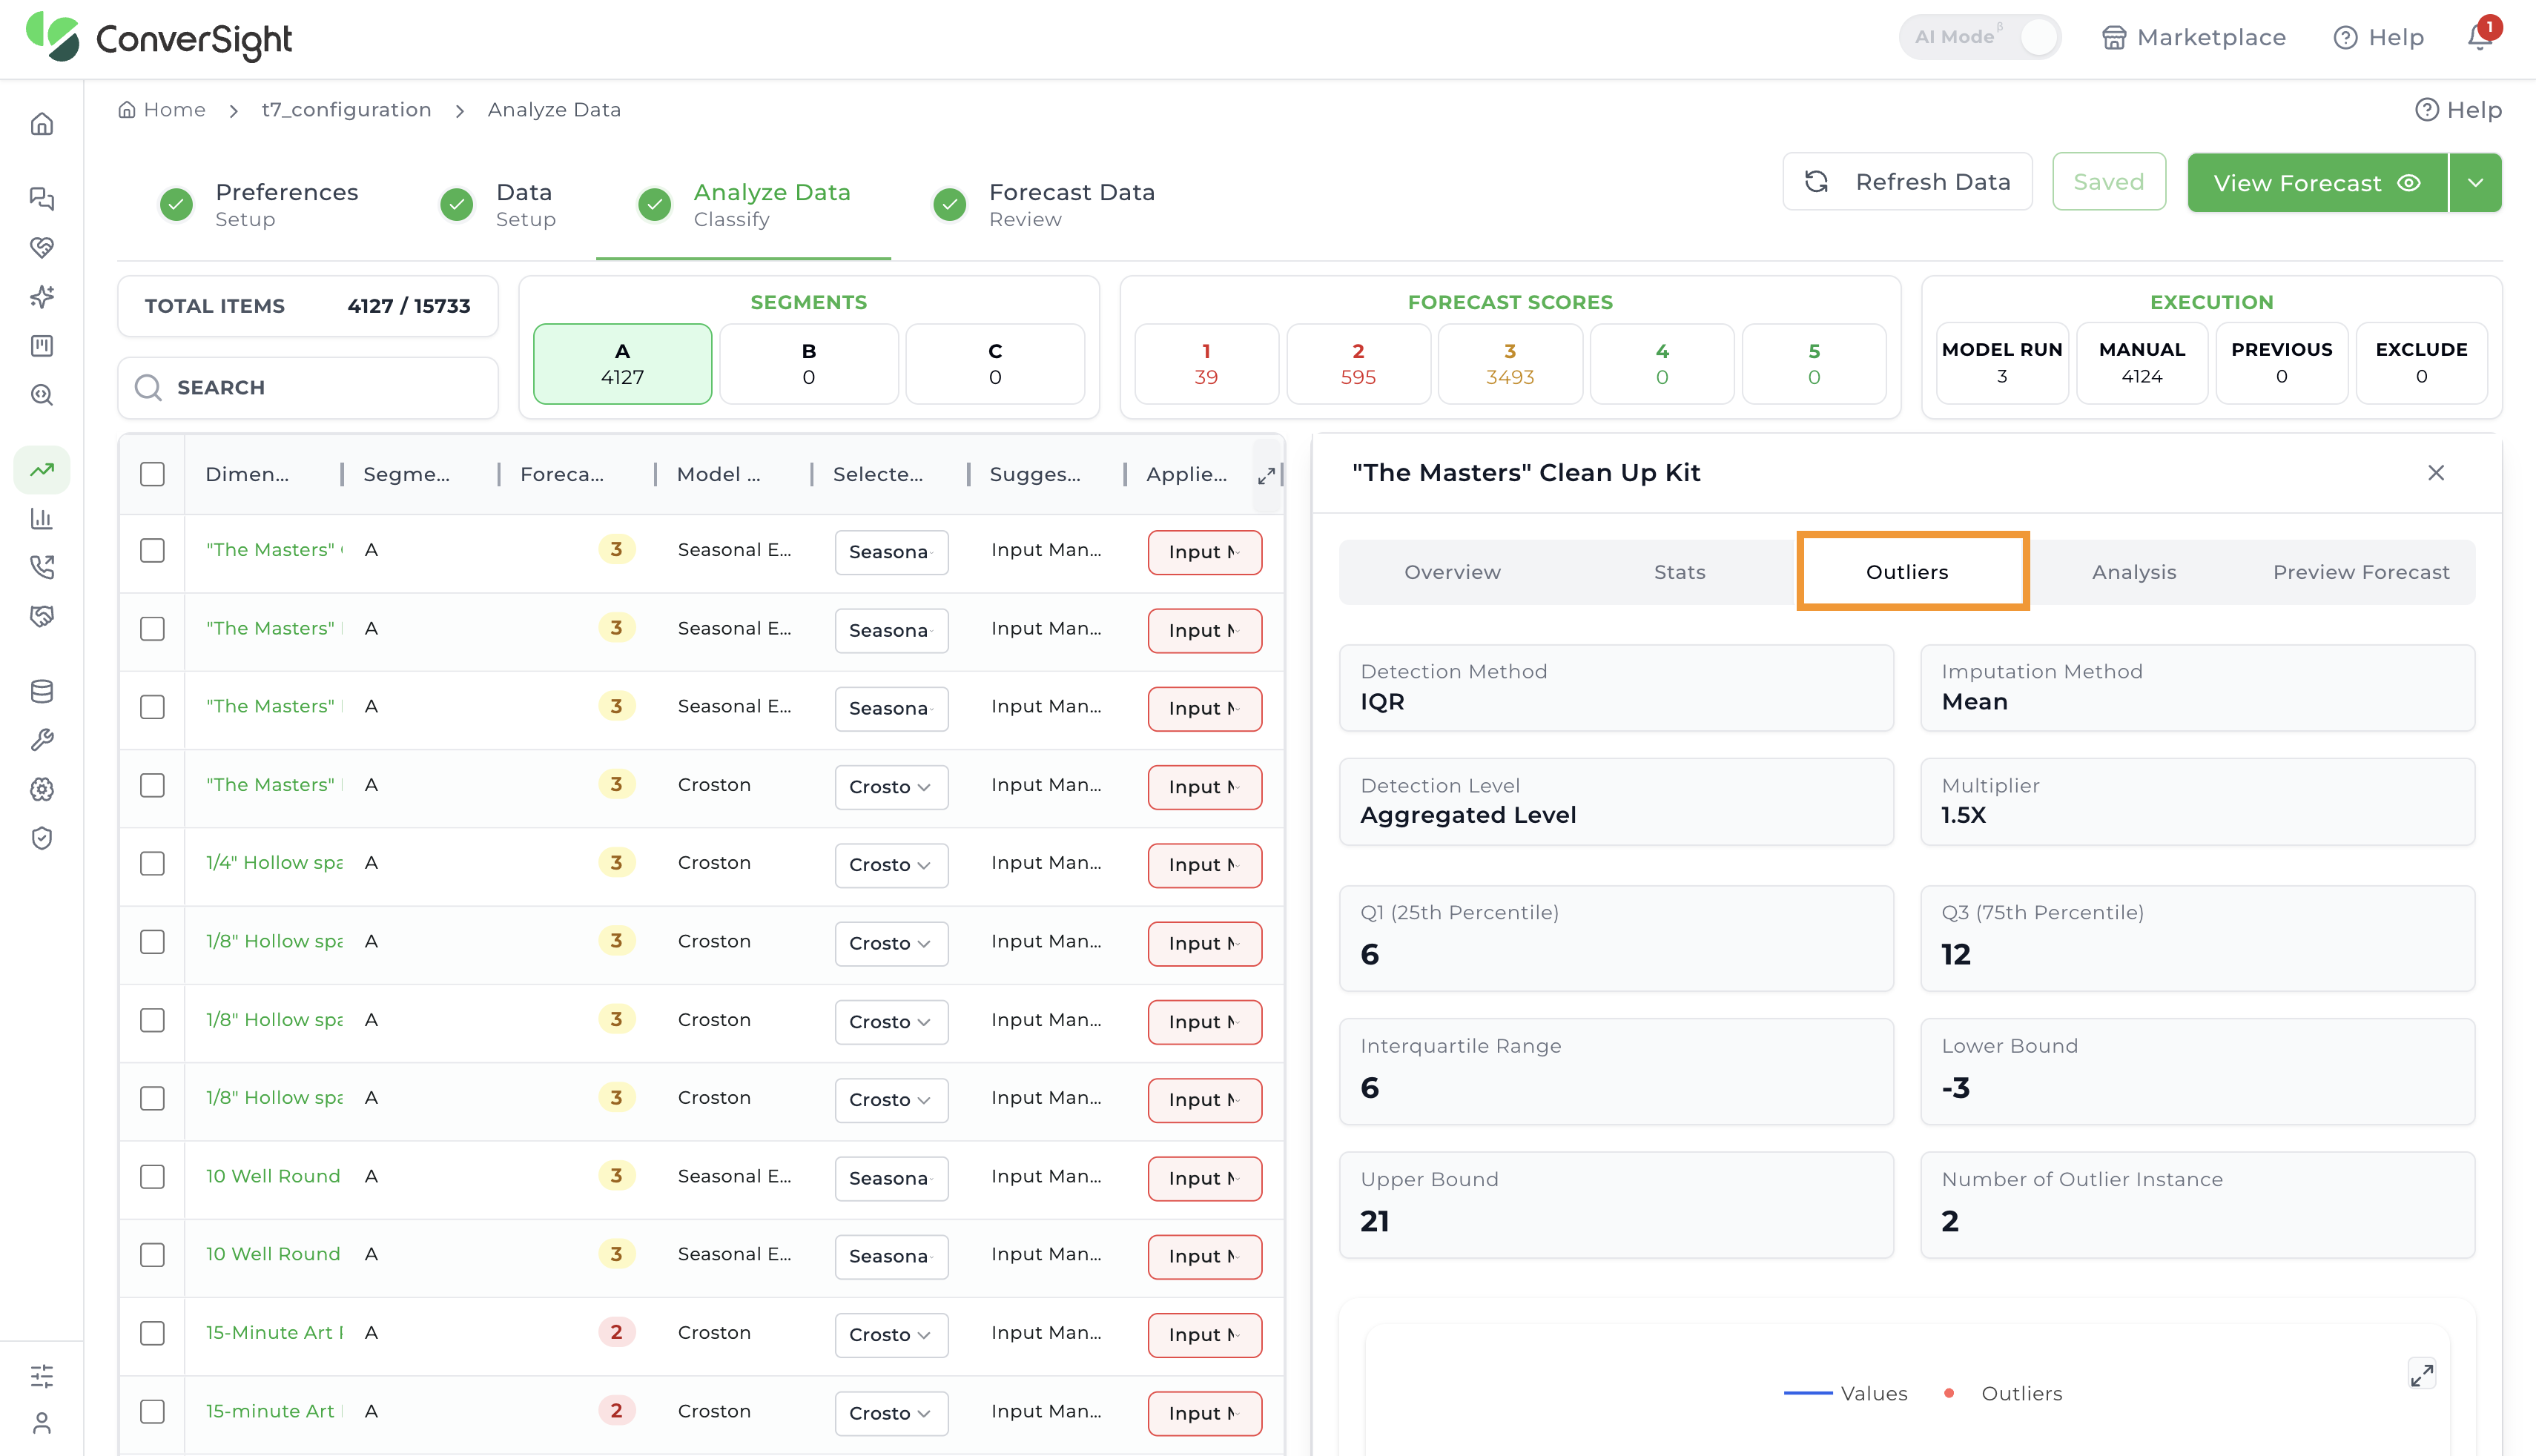This screenshot has width=2536, height=1456.
Task: Open the Marketplace link
Action: (x=2193, y=38)
